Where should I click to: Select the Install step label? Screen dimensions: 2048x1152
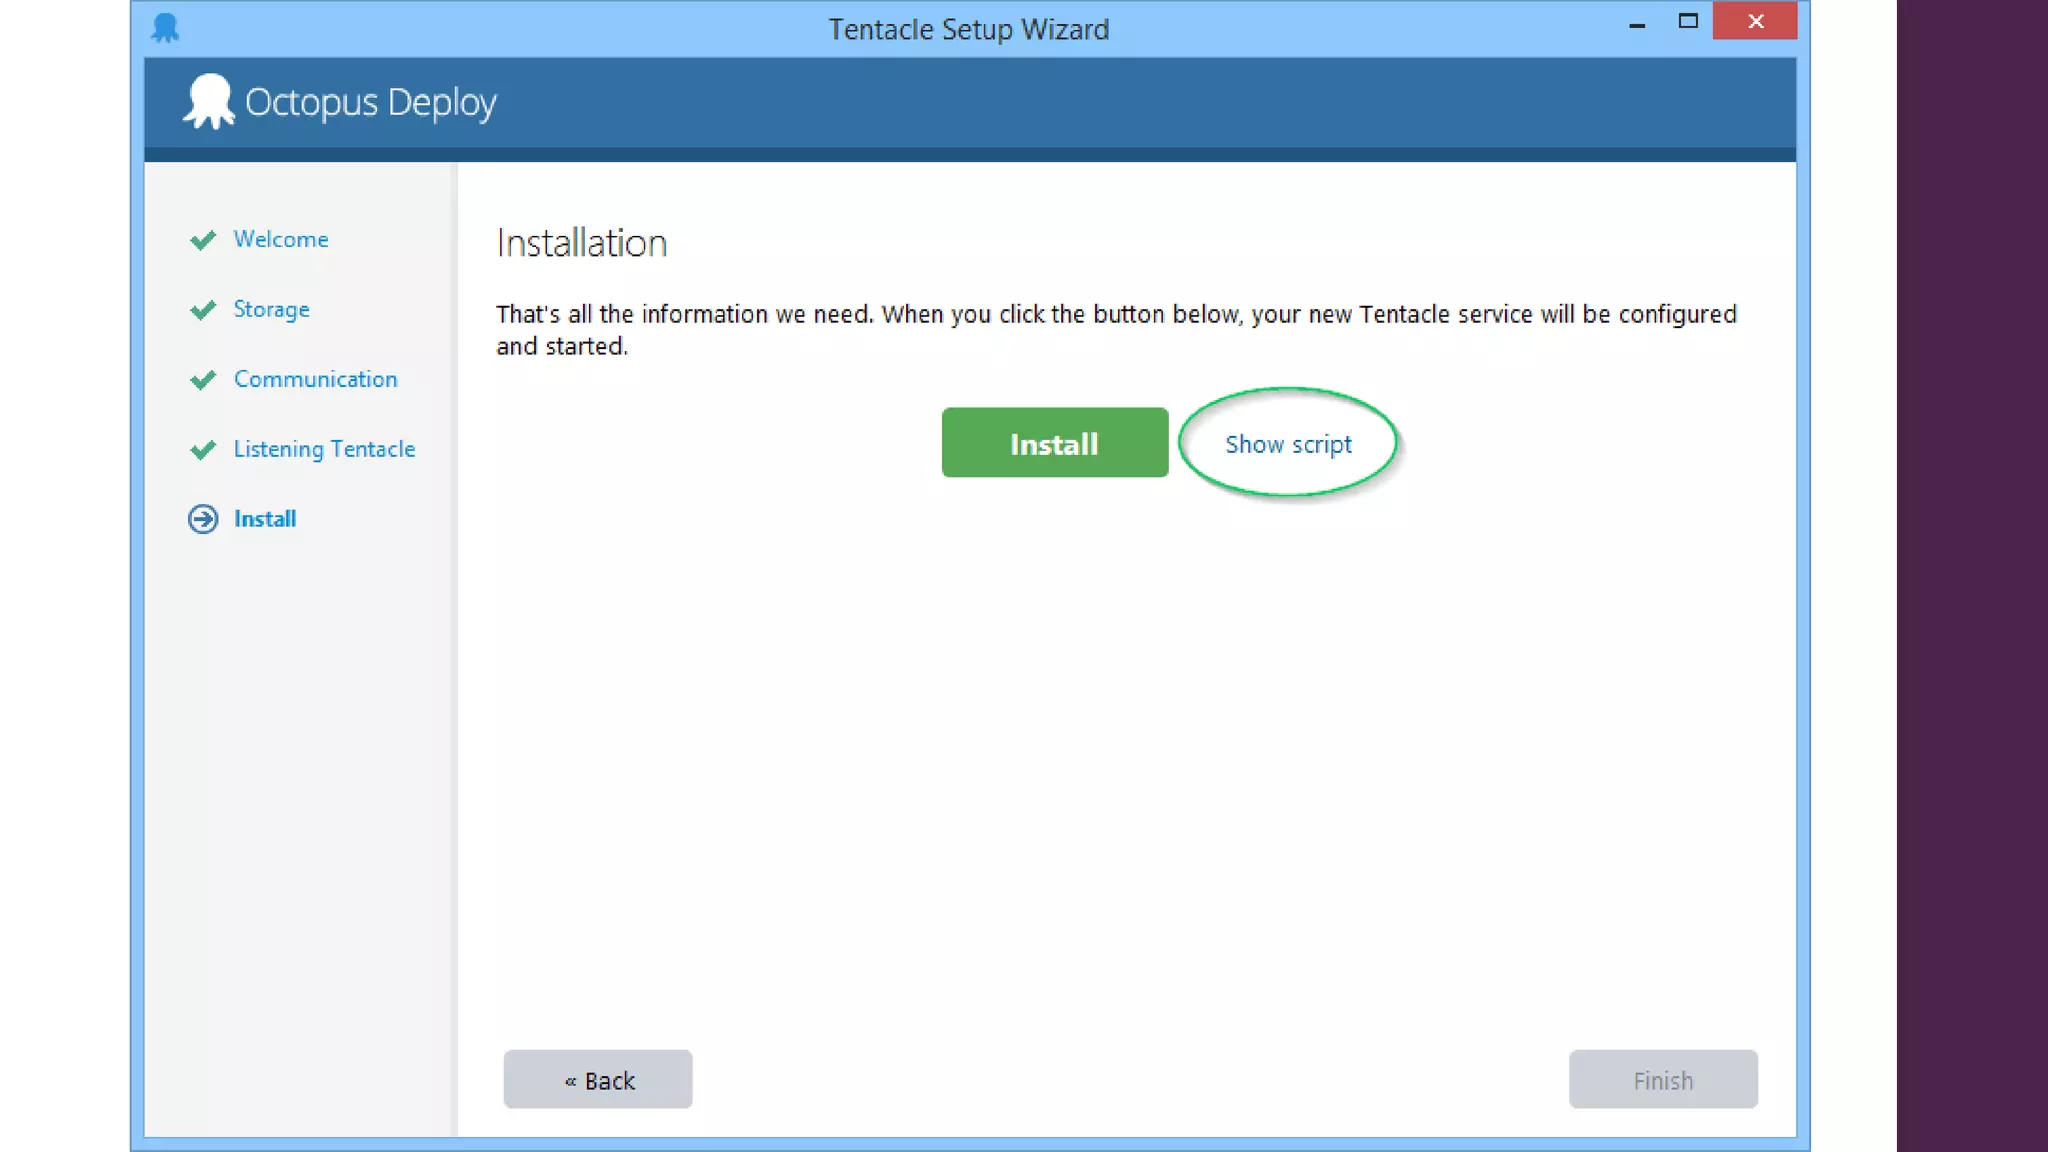pyautogui.click(x=265, y=519)
